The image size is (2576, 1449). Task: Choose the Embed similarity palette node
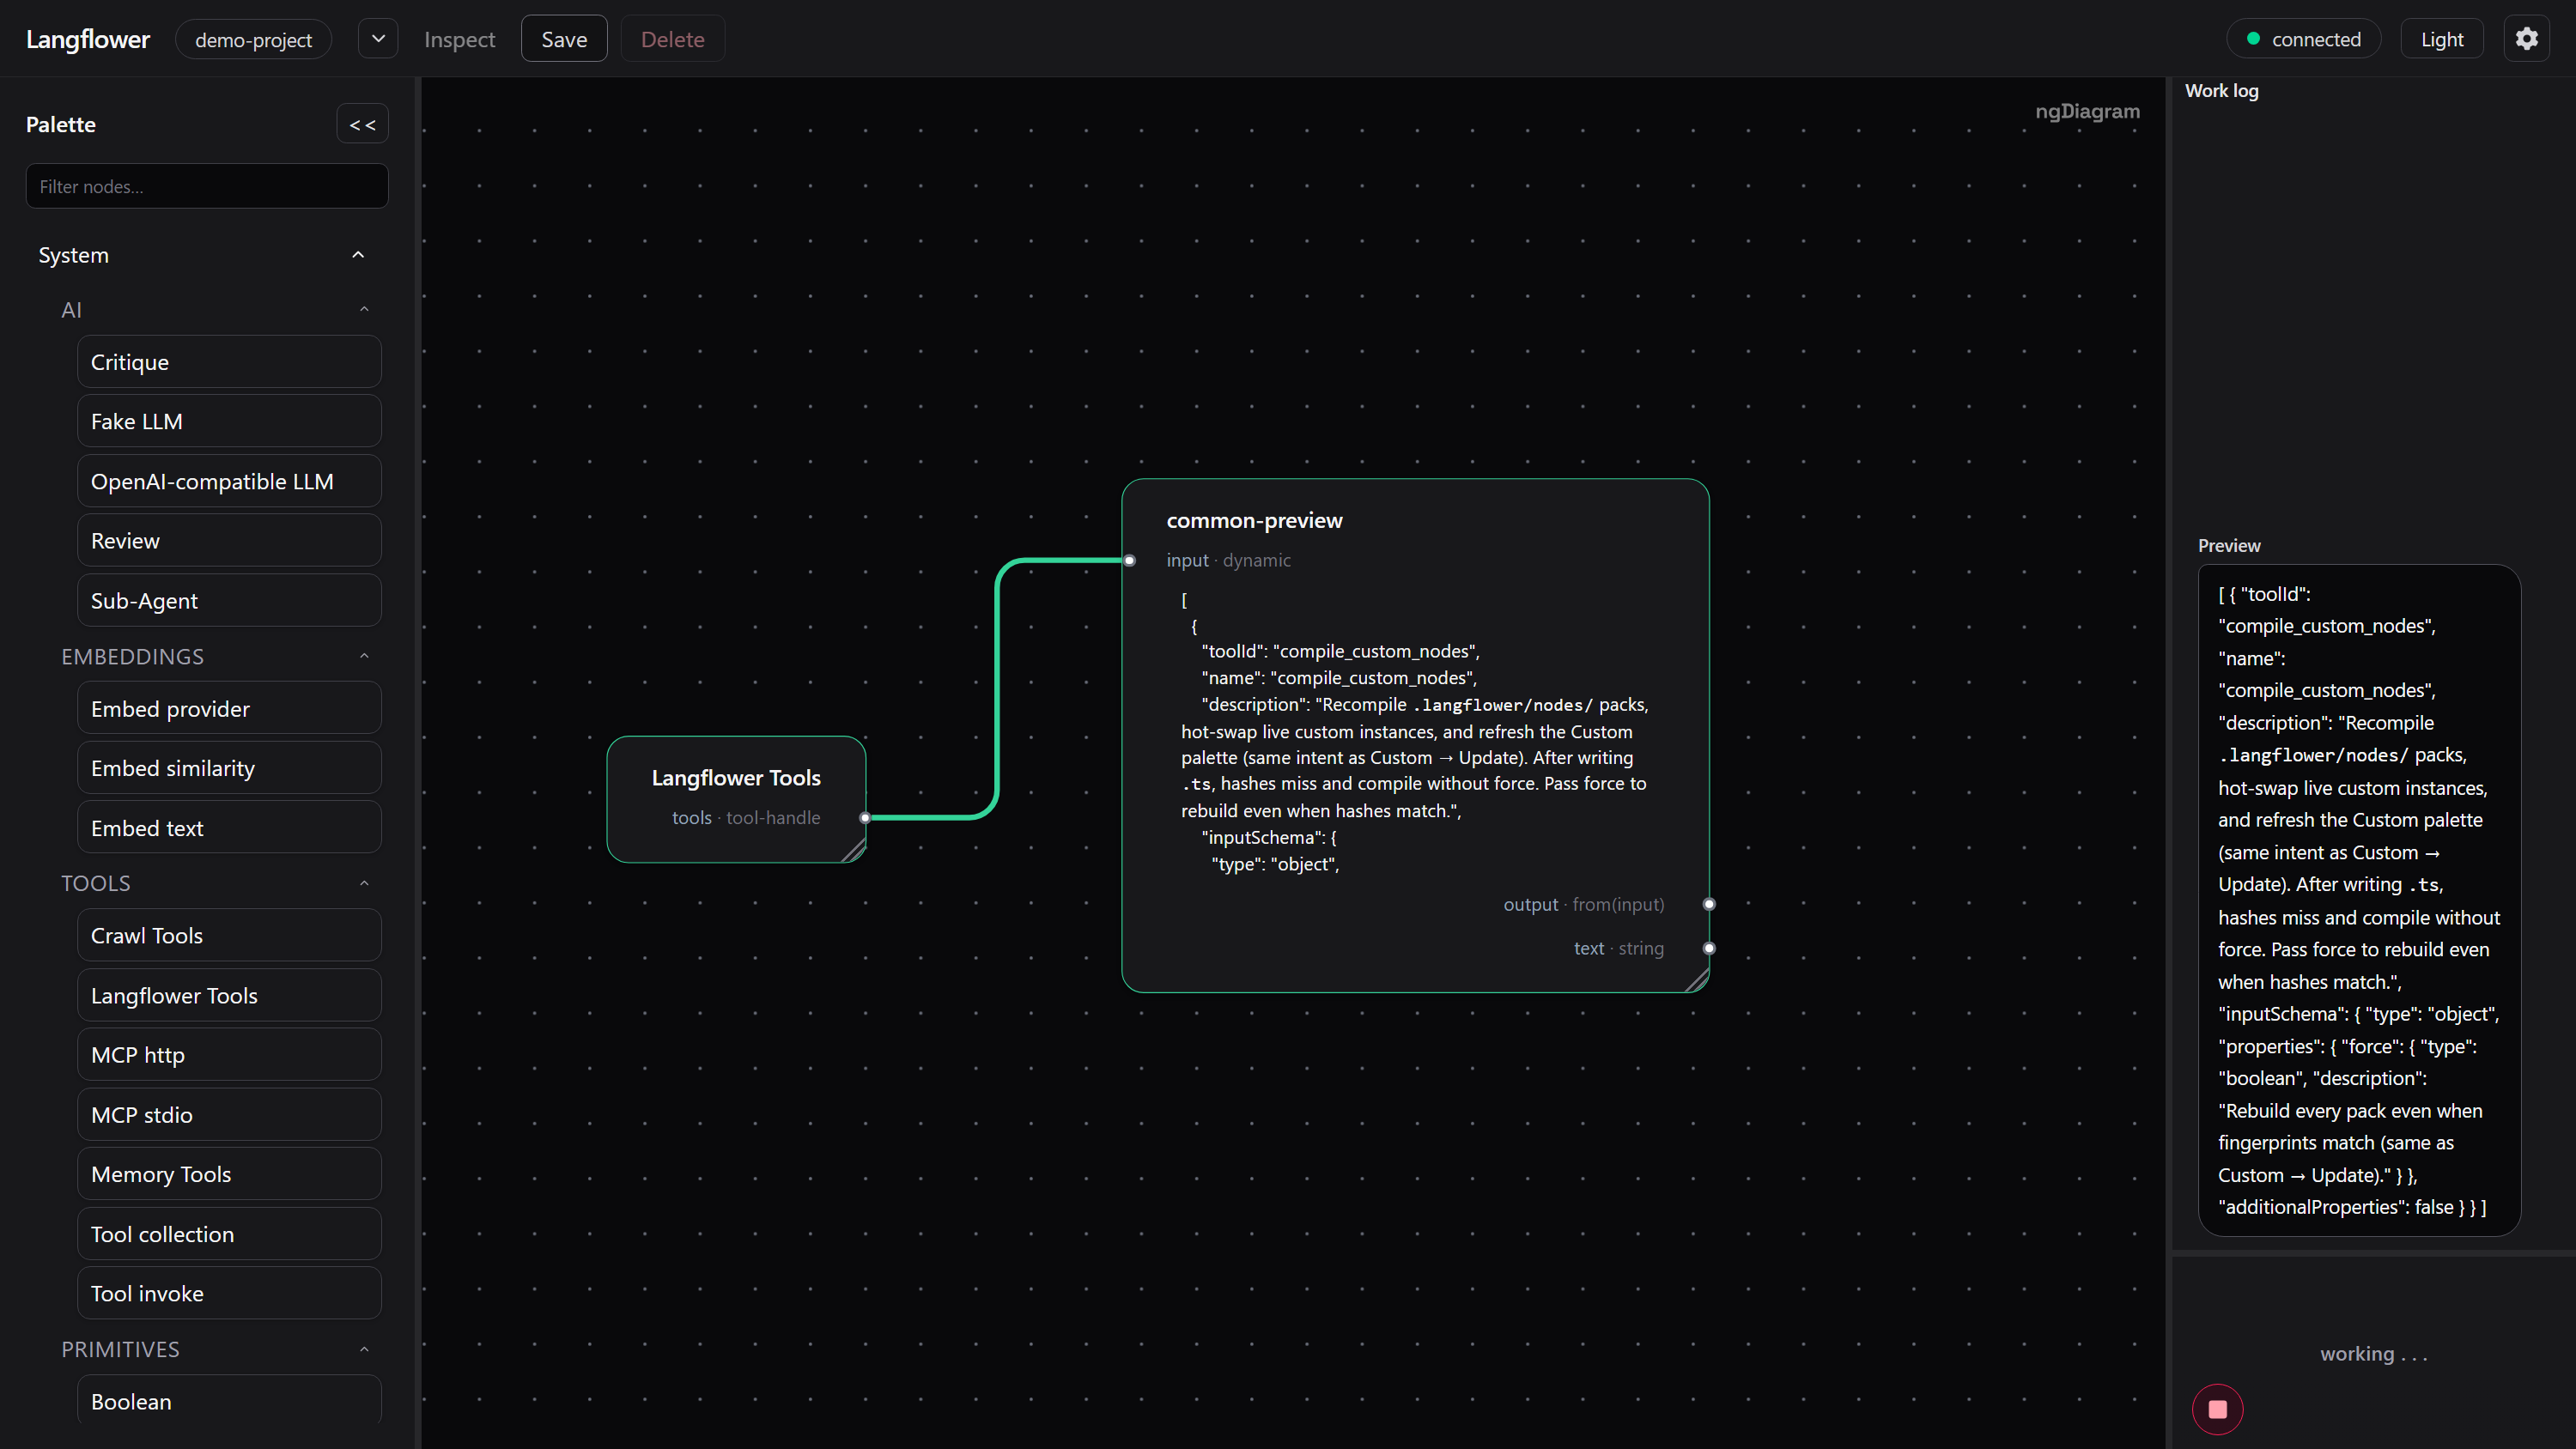pyautogui.click(x=229, y=768)
